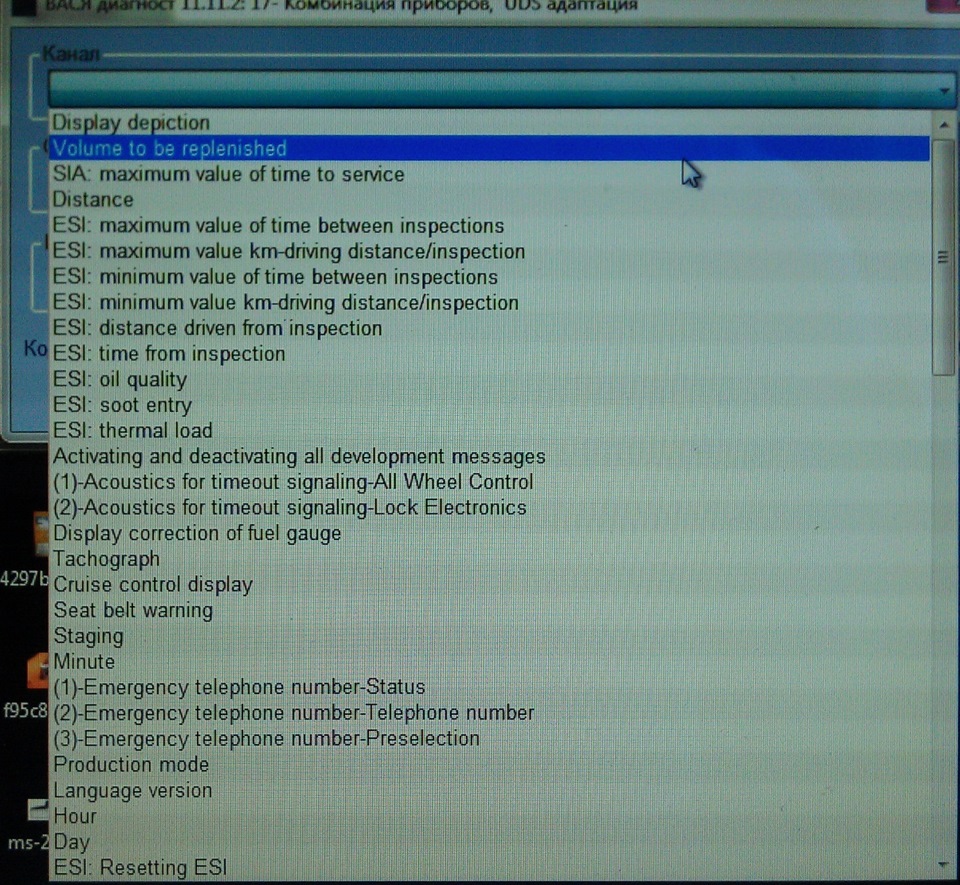The width and height of the screenshot is (960, 885).
Task: Pick 'Production mode' entry
Action: point(490,765)
